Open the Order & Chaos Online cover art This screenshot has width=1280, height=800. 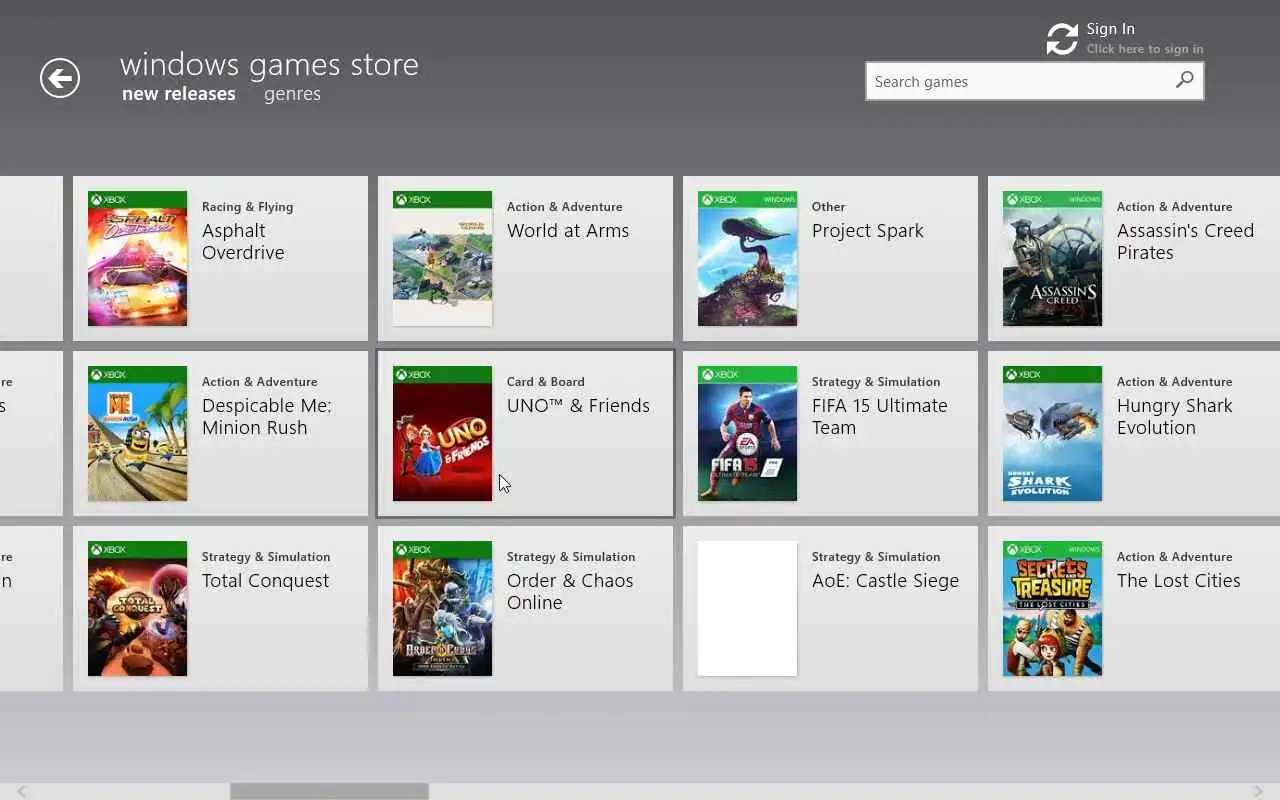pos(442,608)
